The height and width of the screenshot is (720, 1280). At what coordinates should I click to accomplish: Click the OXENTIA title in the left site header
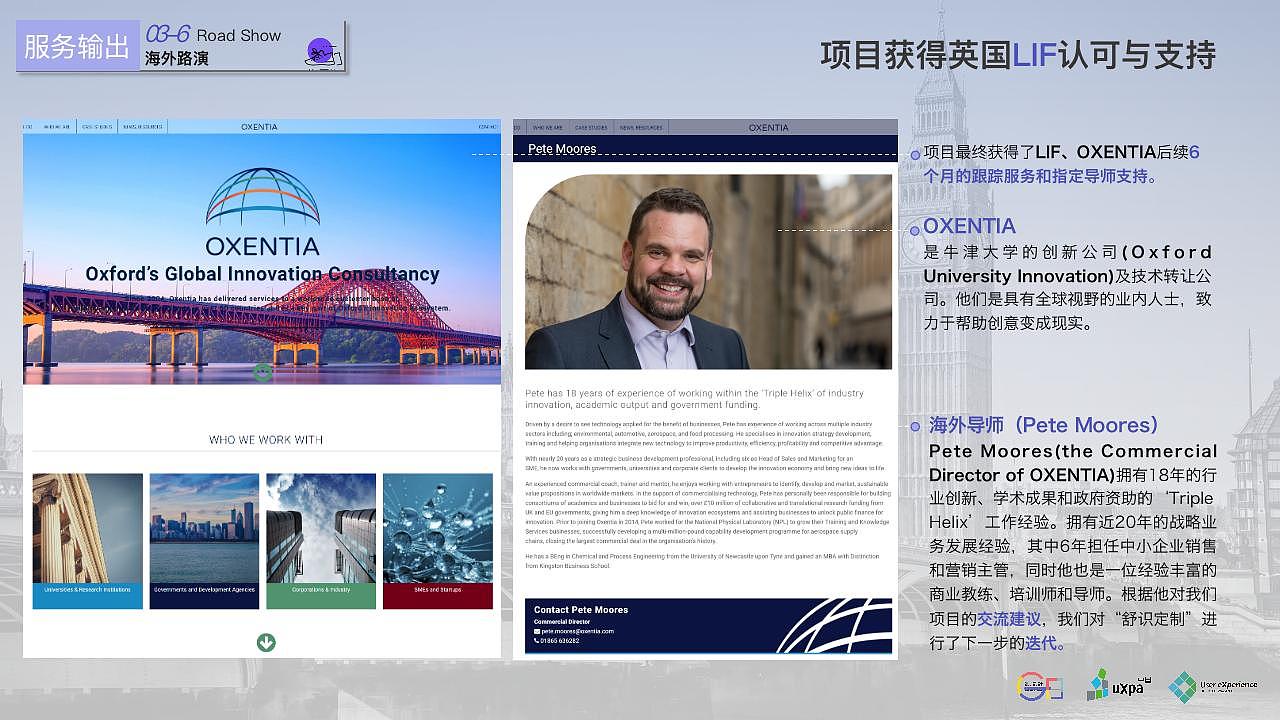point(259,127)
